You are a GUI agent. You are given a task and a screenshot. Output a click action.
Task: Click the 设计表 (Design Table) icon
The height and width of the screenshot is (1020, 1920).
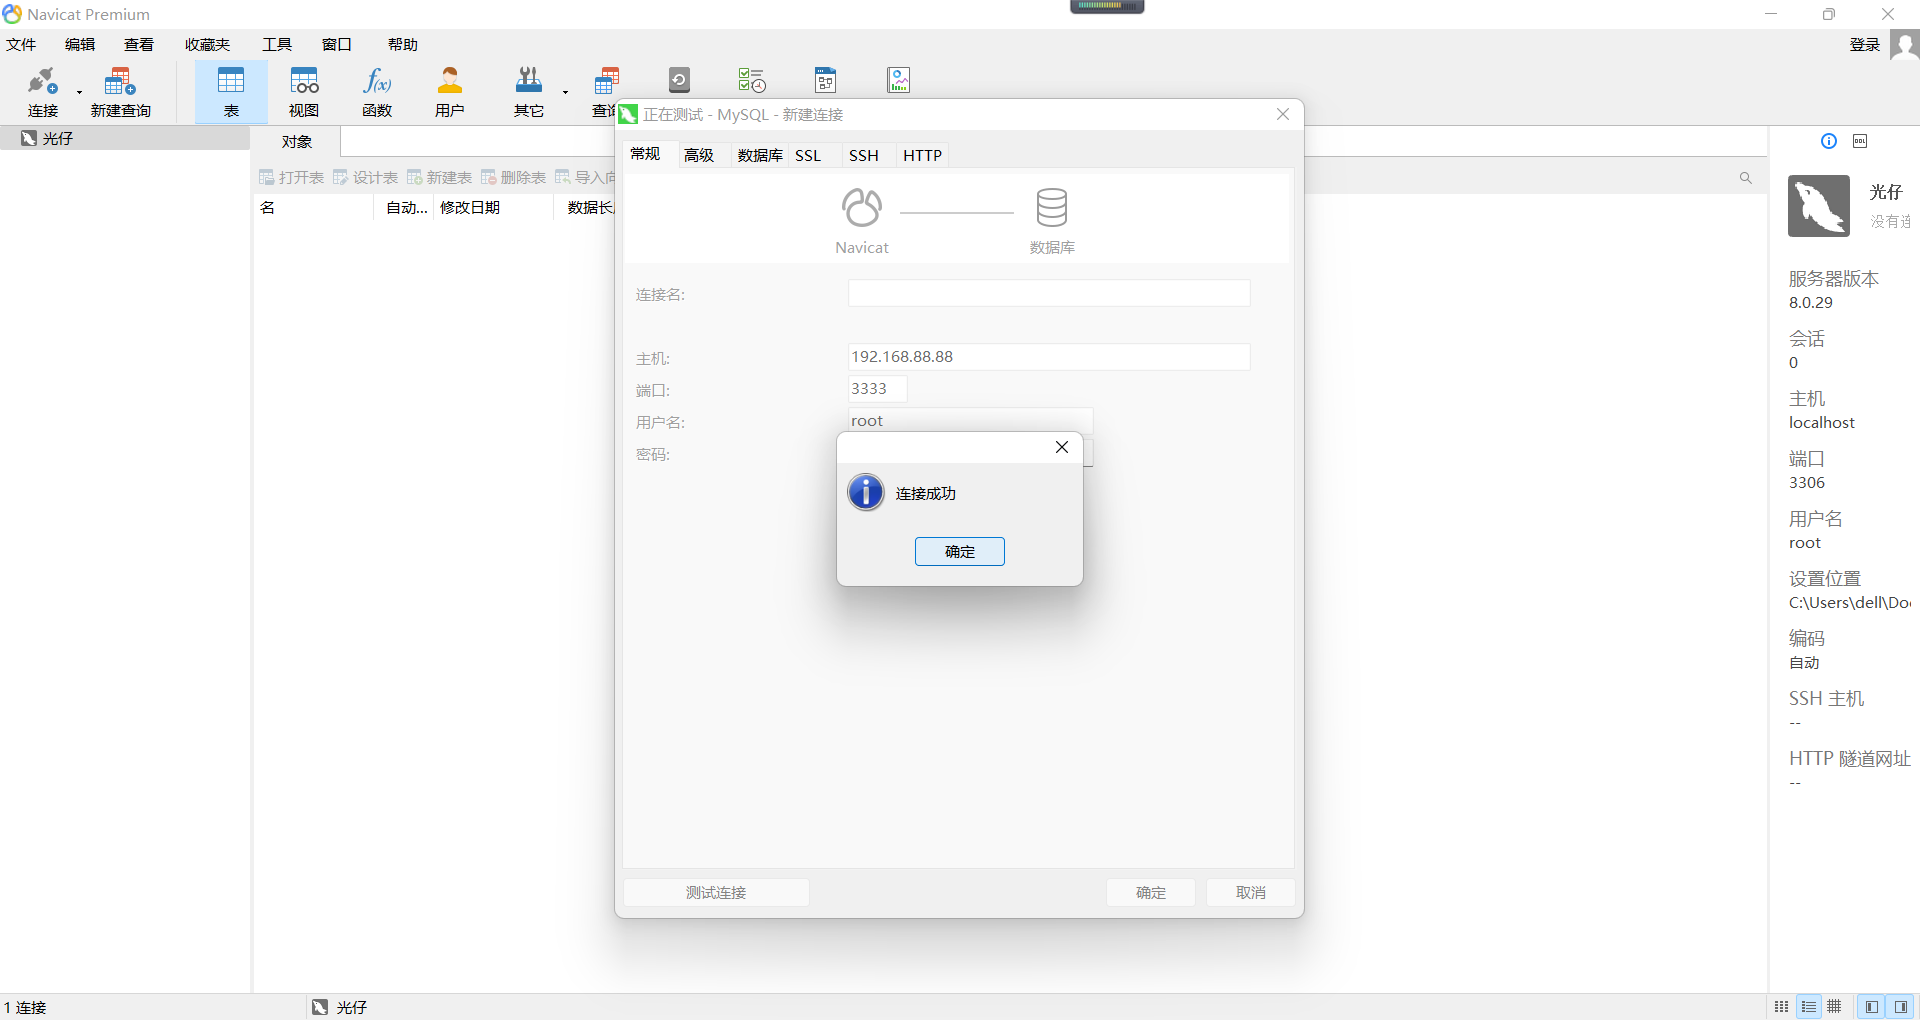click(341, 177)
